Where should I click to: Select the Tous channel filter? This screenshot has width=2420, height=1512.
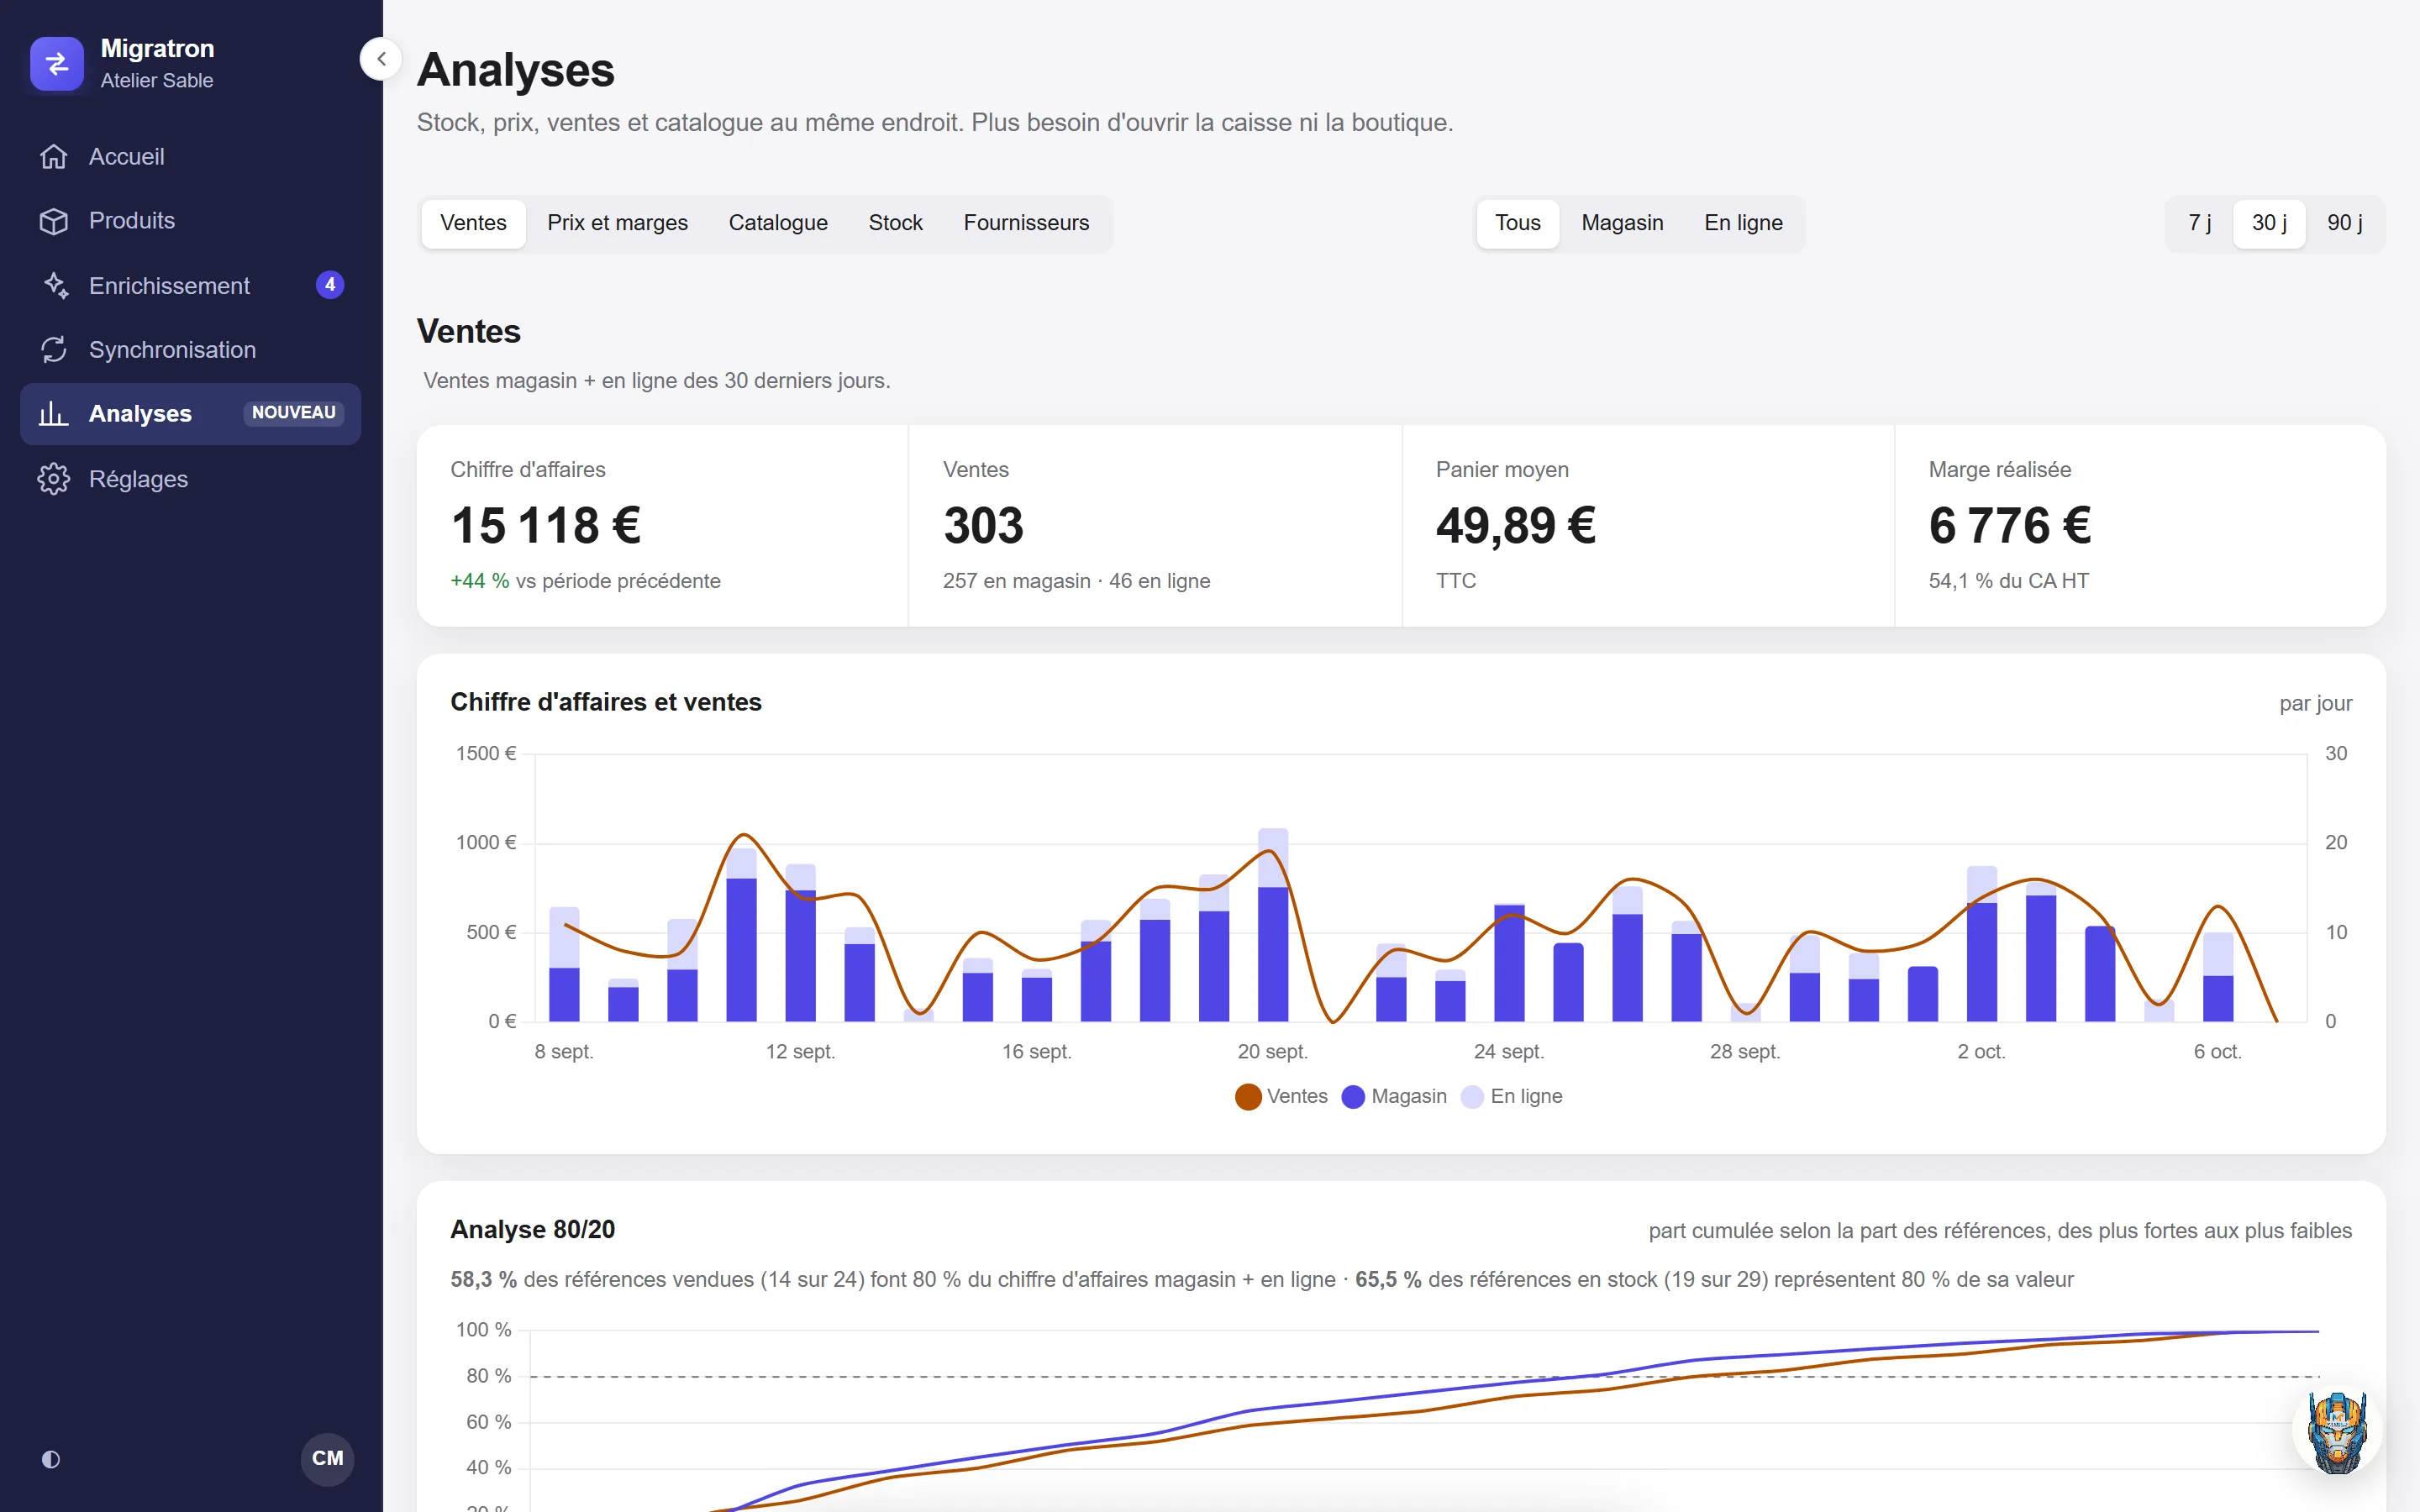click(1518, 223)
